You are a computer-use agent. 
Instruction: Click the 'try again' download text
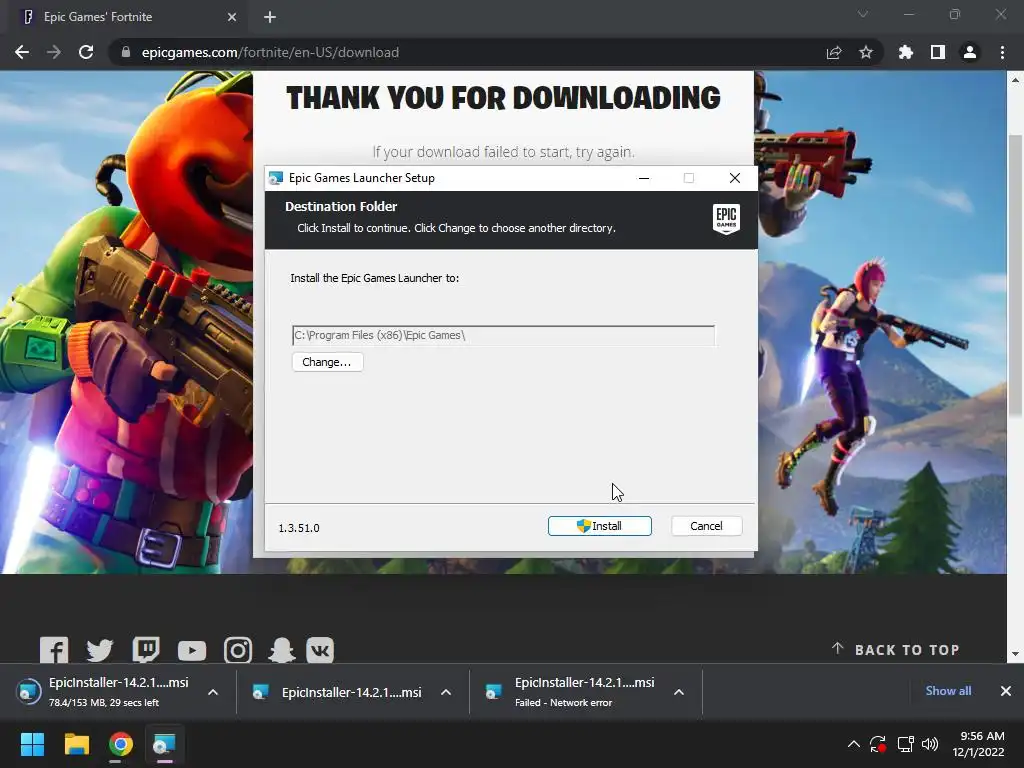pos(605,152)
